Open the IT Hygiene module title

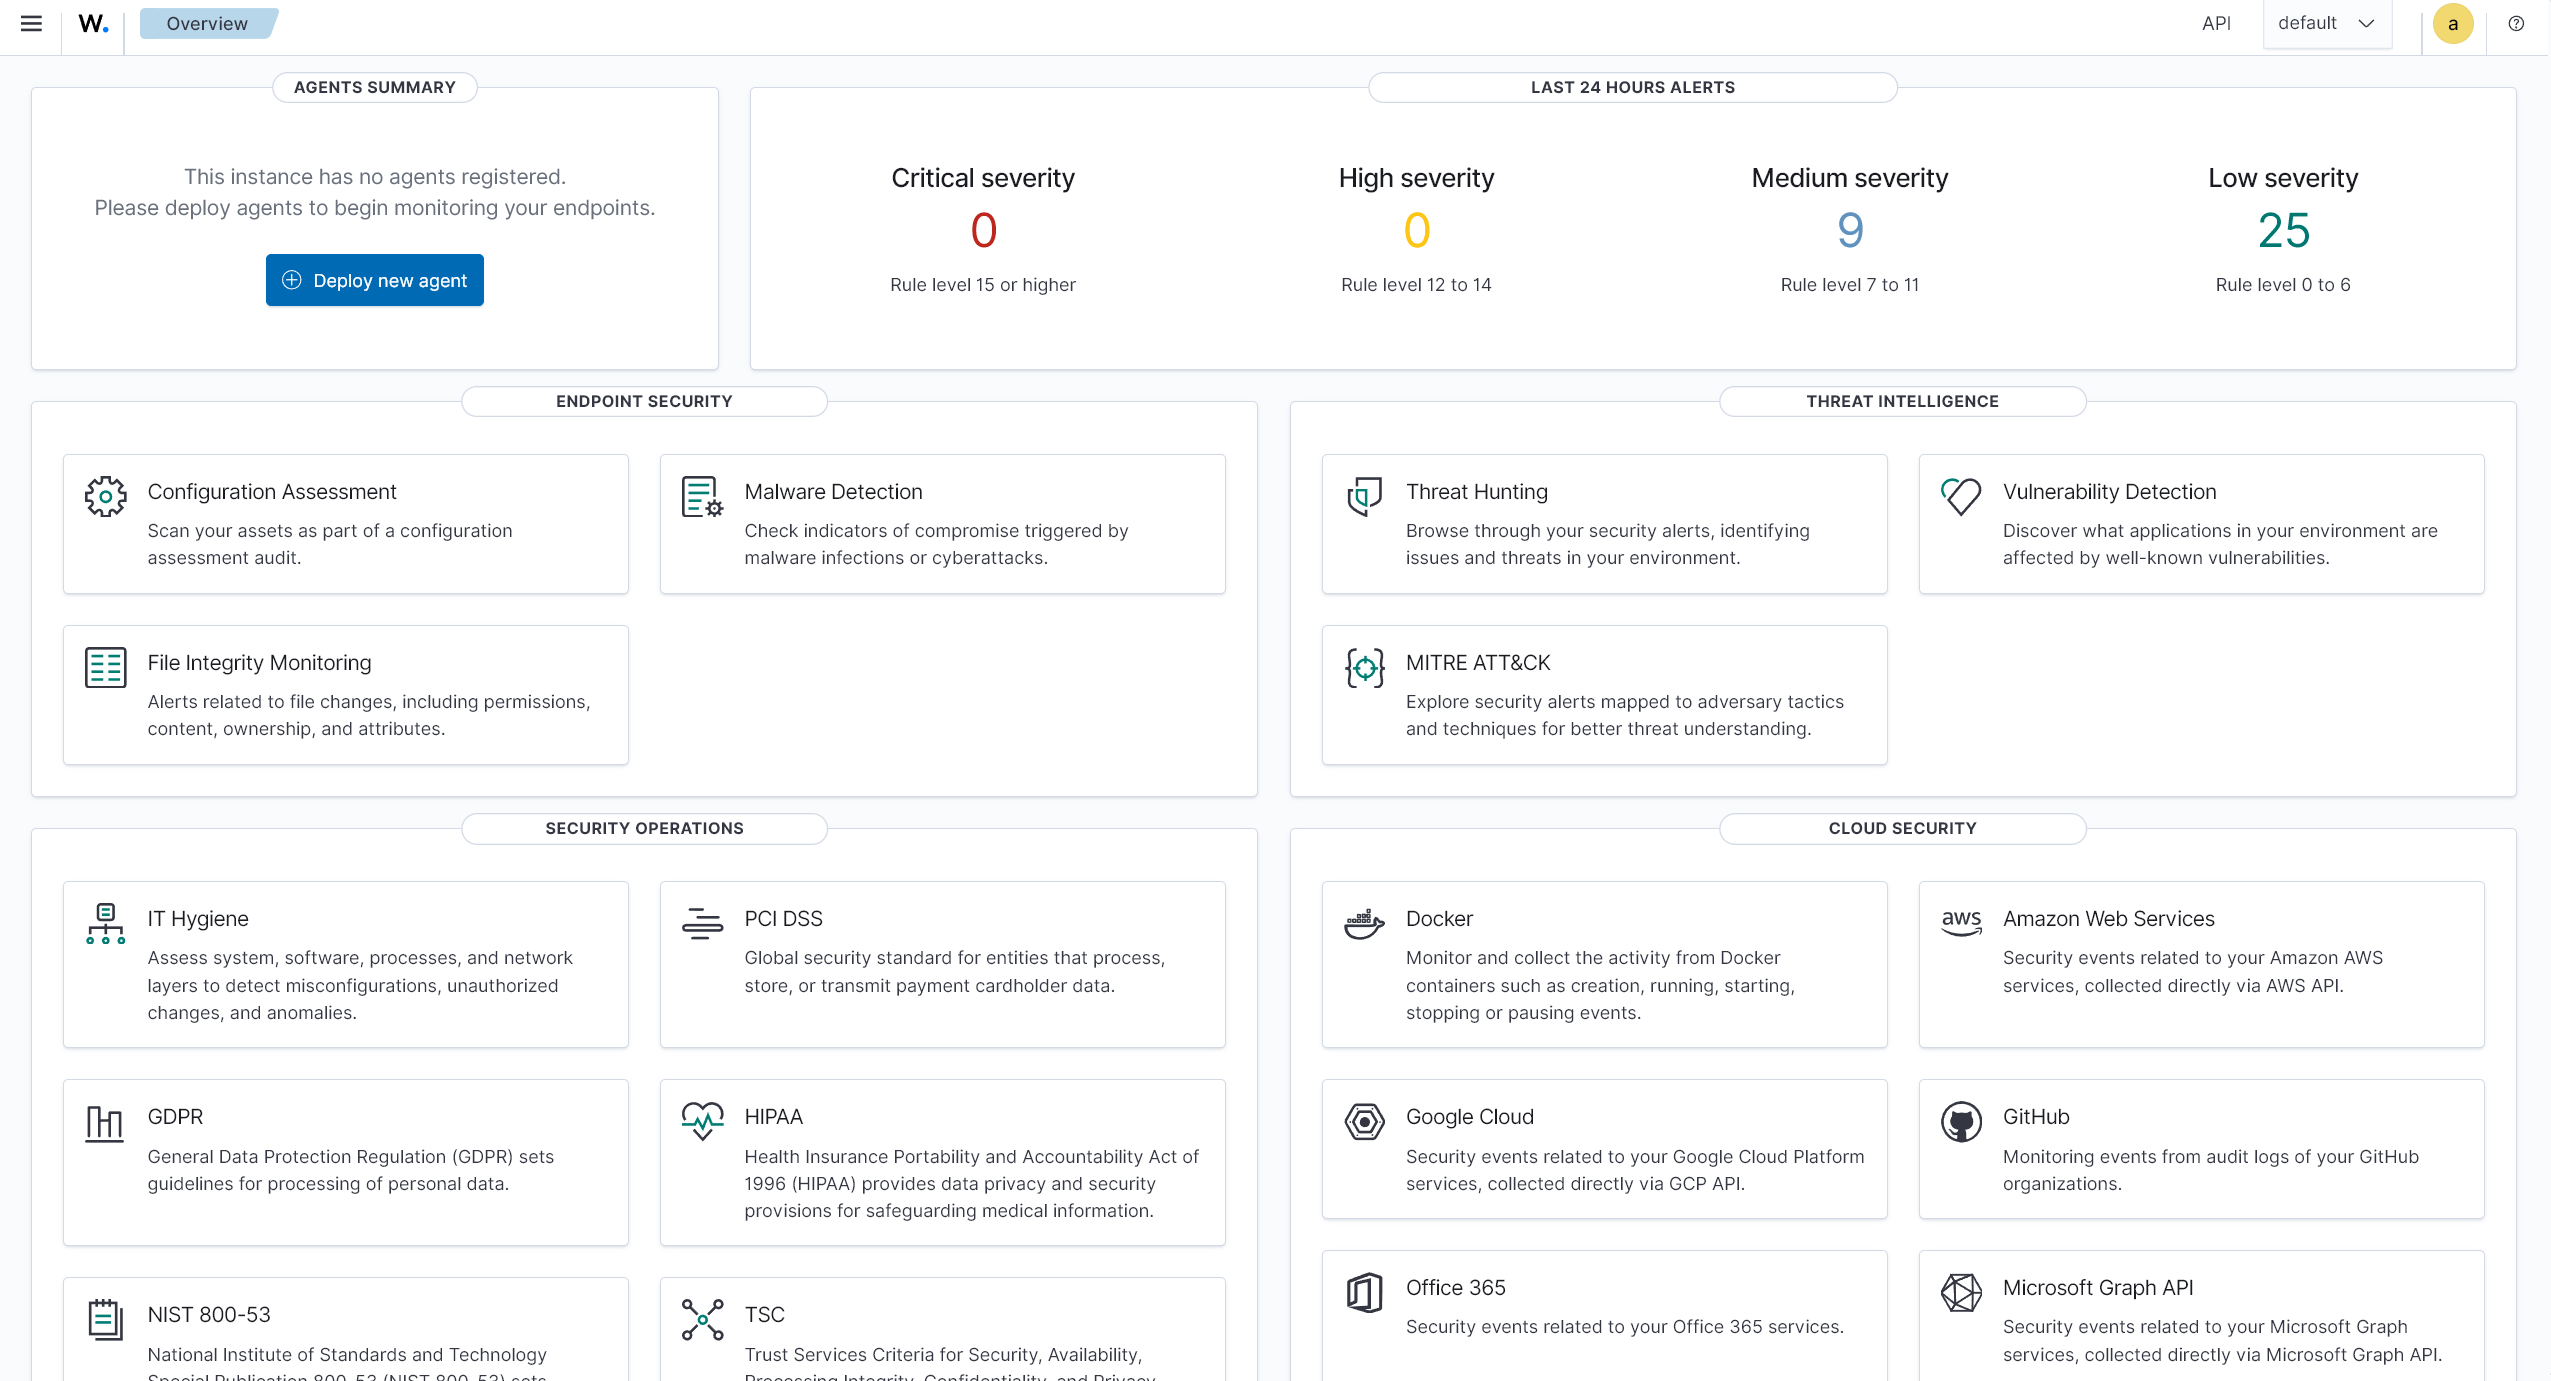(198, 919)
